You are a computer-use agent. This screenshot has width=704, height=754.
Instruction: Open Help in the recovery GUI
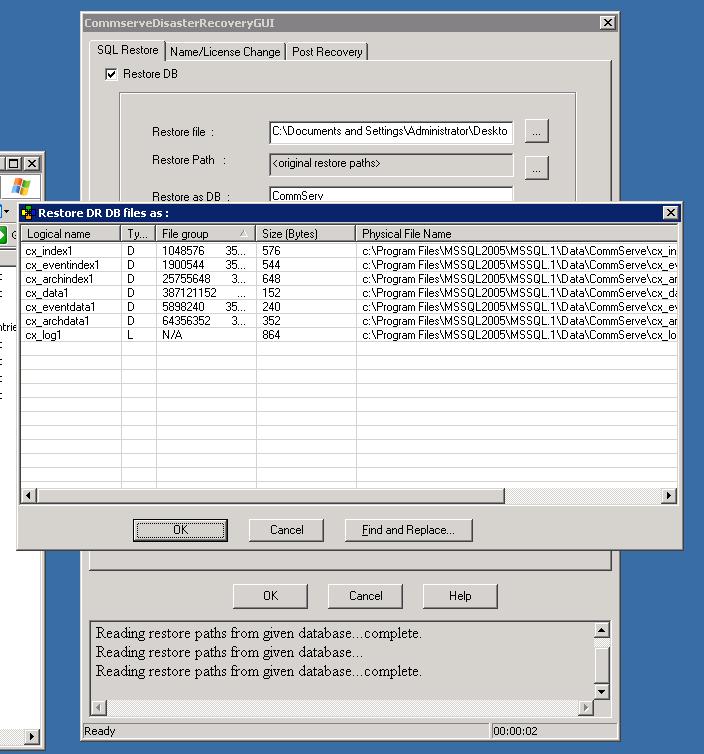(x=460, y=596)
